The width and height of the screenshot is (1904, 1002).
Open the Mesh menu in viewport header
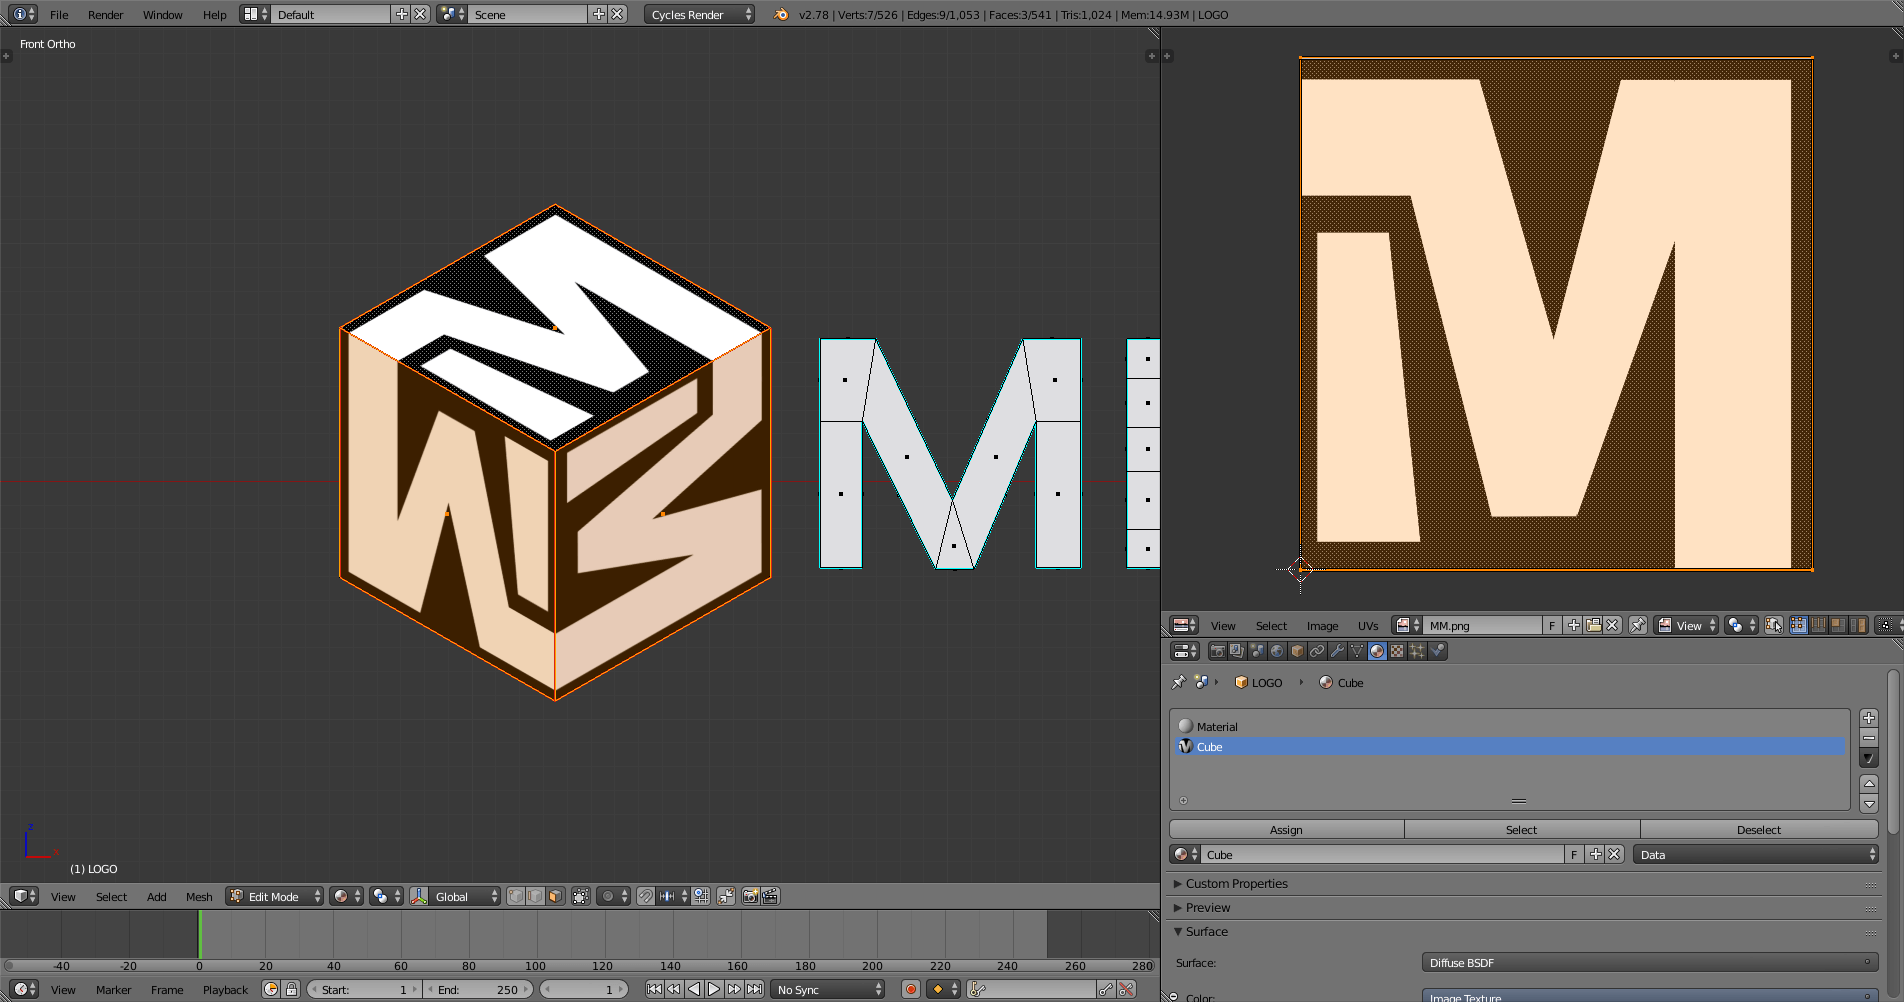pyautogui.click(x=199, y=896)
